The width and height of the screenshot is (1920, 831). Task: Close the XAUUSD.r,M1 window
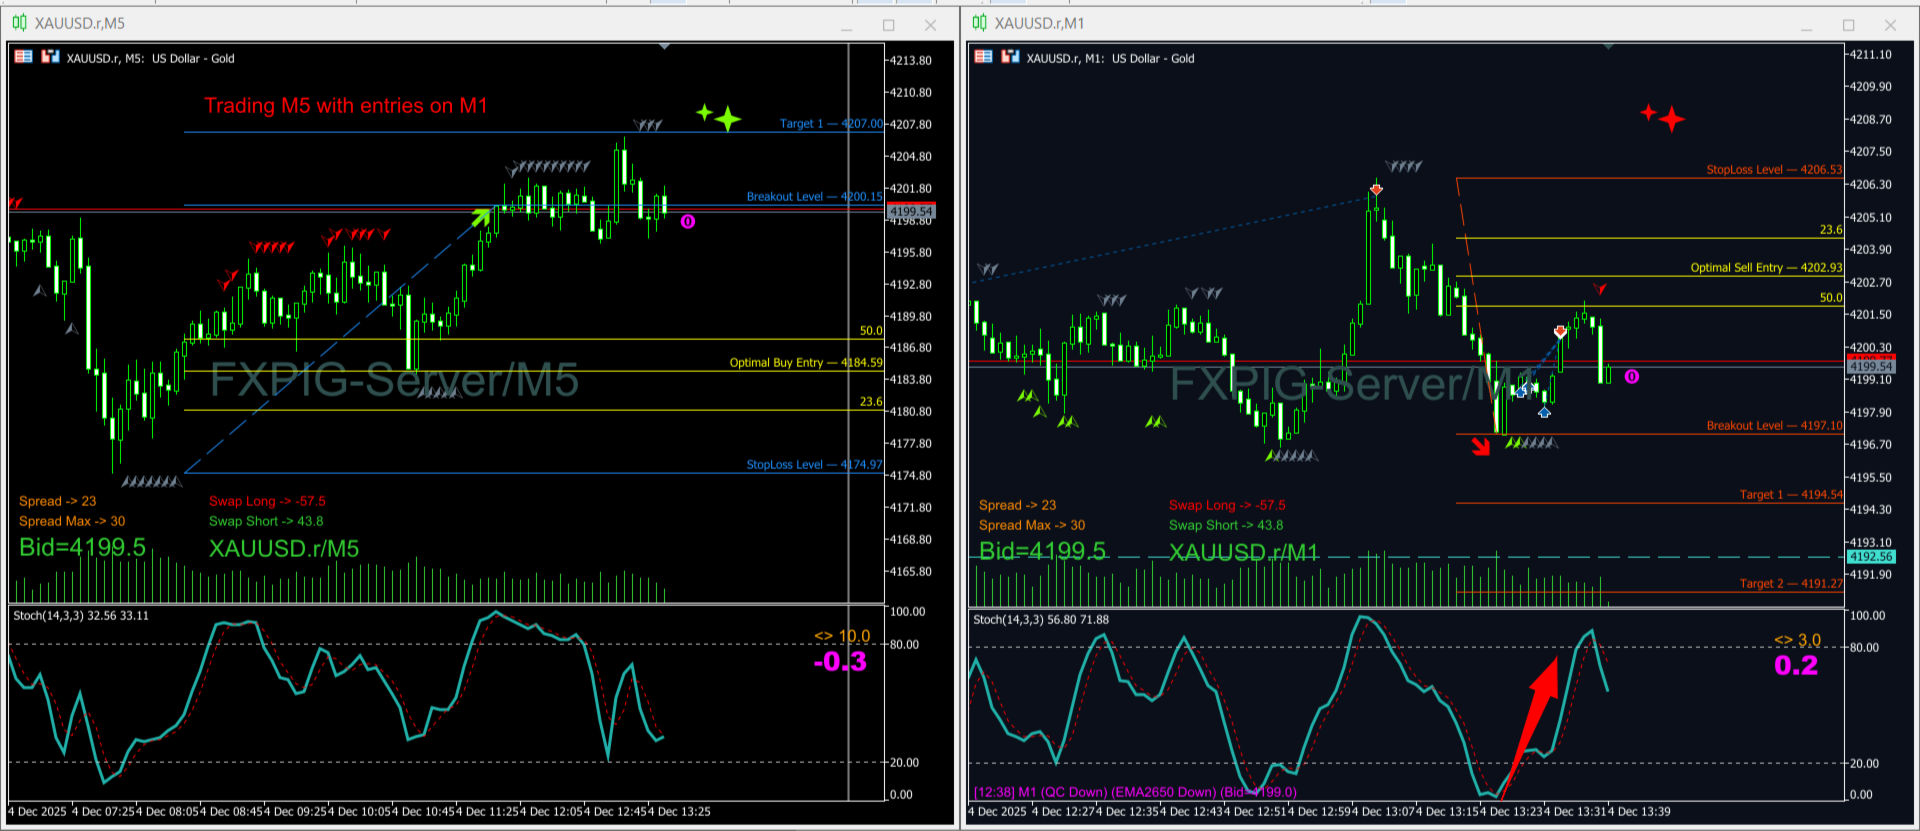coord(1890,25)
